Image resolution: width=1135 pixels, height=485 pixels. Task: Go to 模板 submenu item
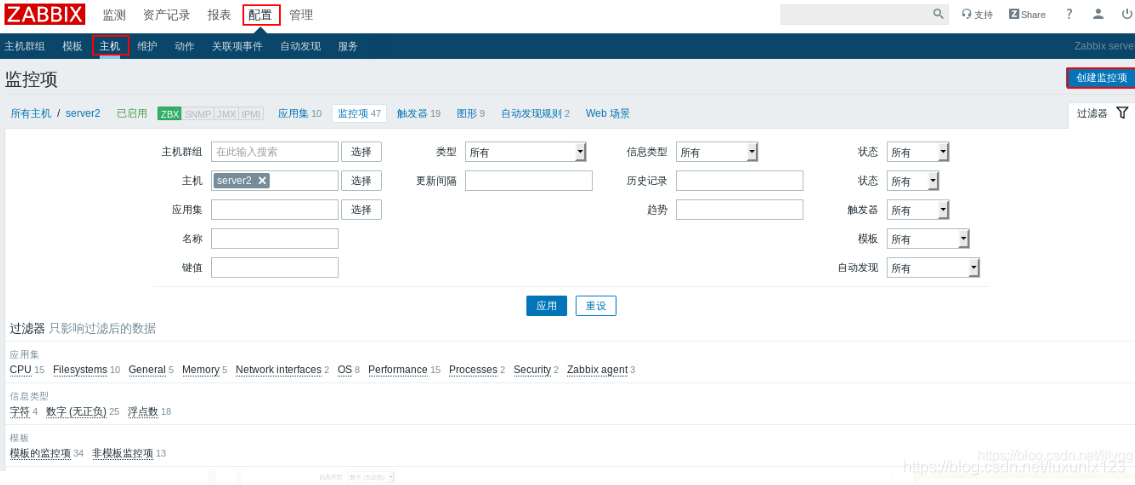tap(72, 46)
